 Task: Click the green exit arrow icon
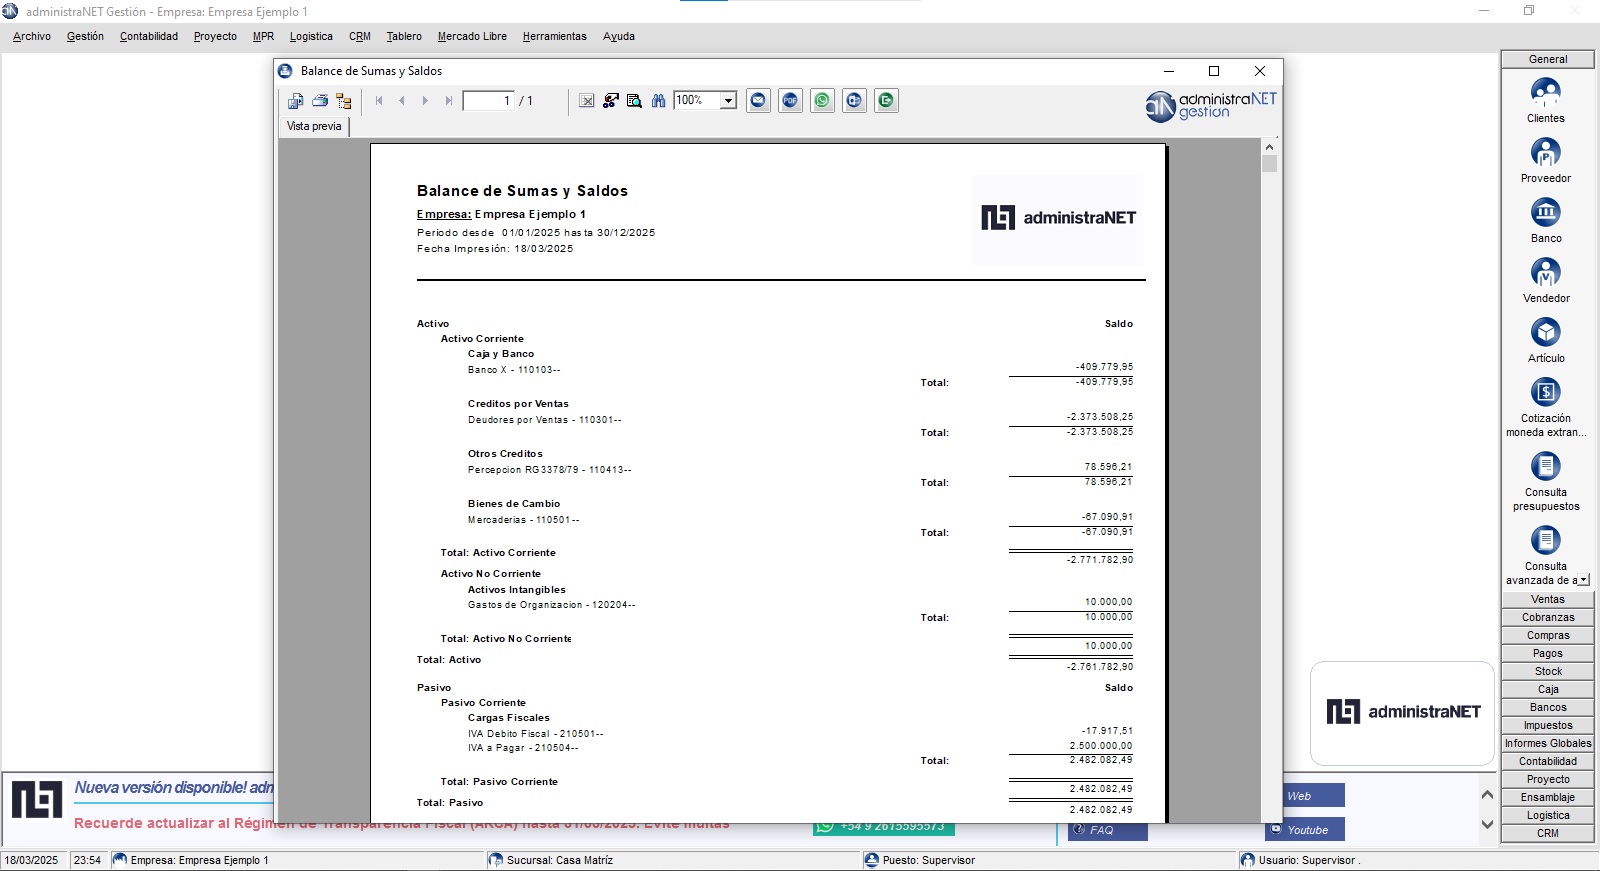pos(887,101)
